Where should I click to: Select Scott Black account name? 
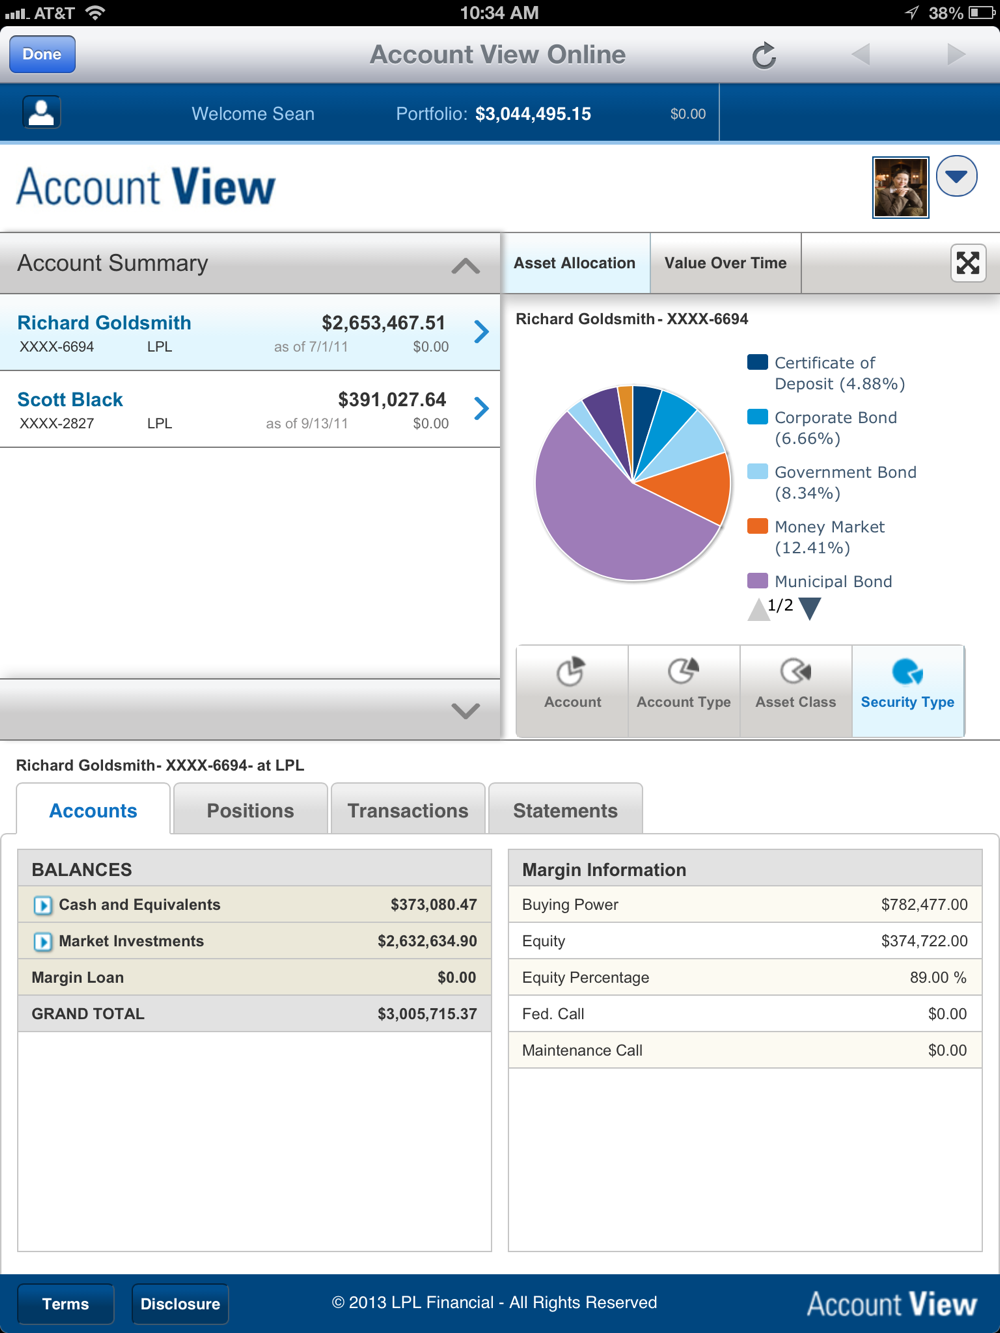point(70,399)
